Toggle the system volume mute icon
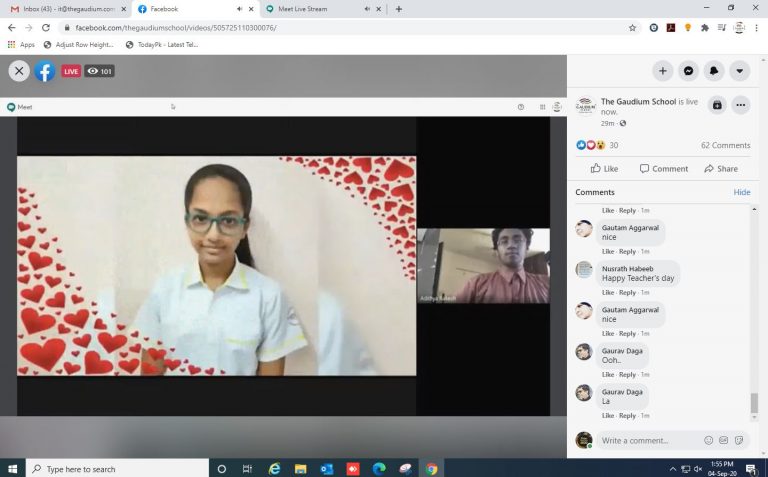Image resolution: width=768 pixels, height=477 pixels. (x=699, y=468)
